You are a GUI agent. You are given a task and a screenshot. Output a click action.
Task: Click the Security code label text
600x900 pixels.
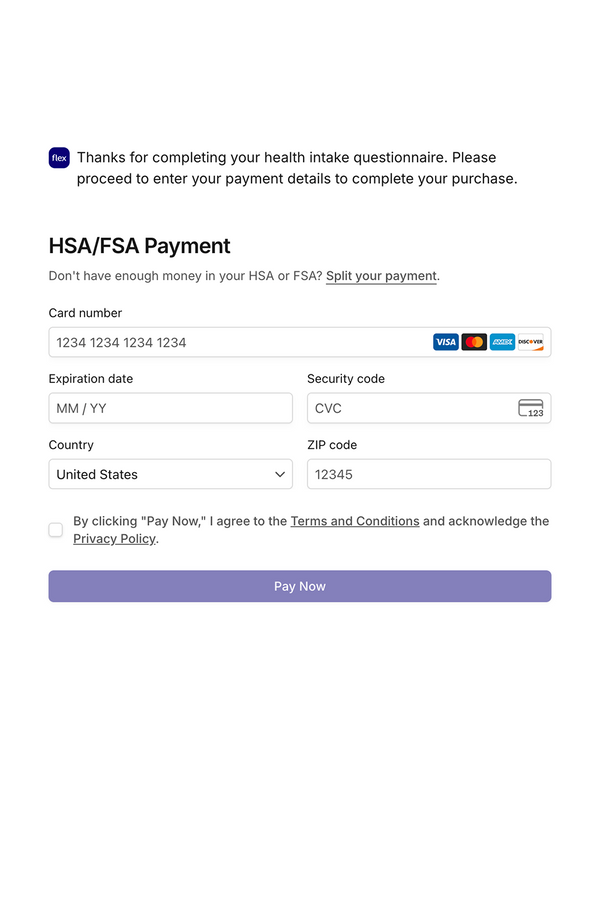pyautogui.click(x=346, y=379)
